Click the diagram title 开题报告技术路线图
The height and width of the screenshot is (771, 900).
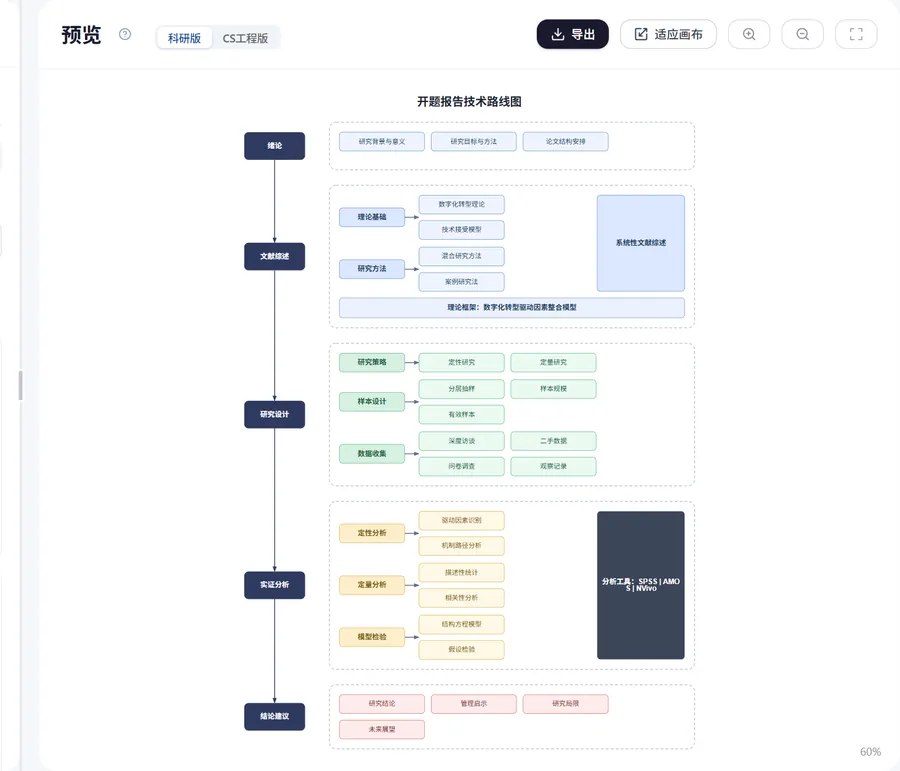coord(469,102)
